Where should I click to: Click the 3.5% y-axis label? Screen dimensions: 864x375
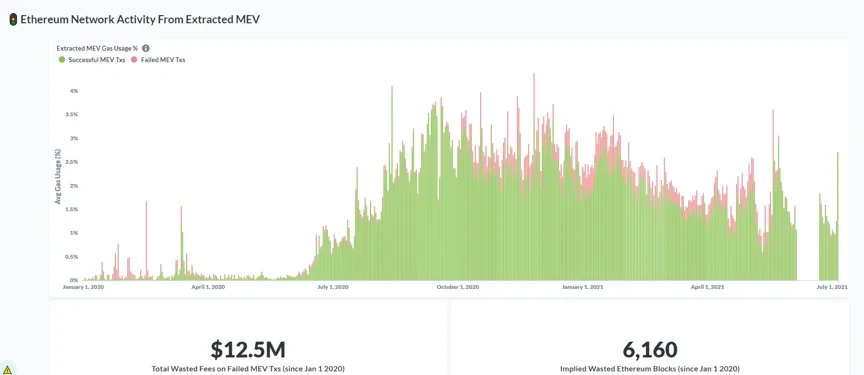pos(72,115)
